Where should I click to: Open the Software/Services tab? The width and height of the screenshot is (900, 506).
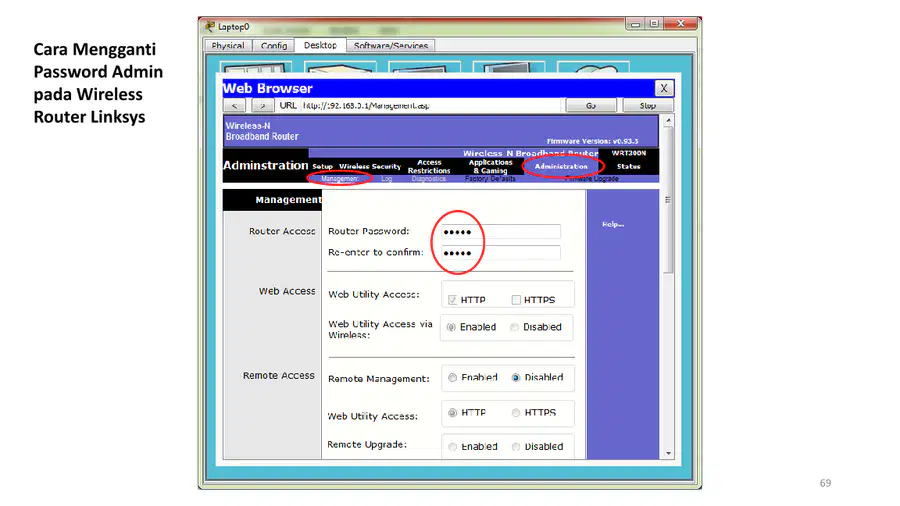click(390, 45)
